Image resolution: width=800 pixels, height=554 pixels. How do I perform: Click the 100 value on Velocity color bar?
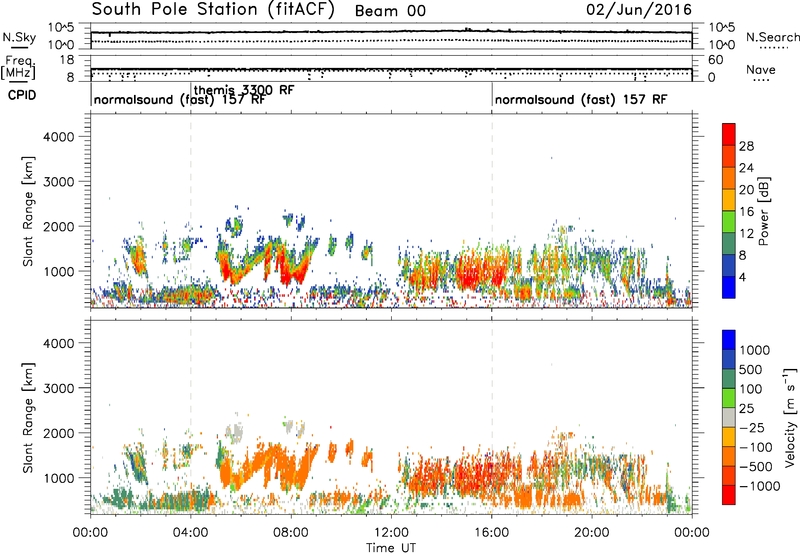[751, 389]
